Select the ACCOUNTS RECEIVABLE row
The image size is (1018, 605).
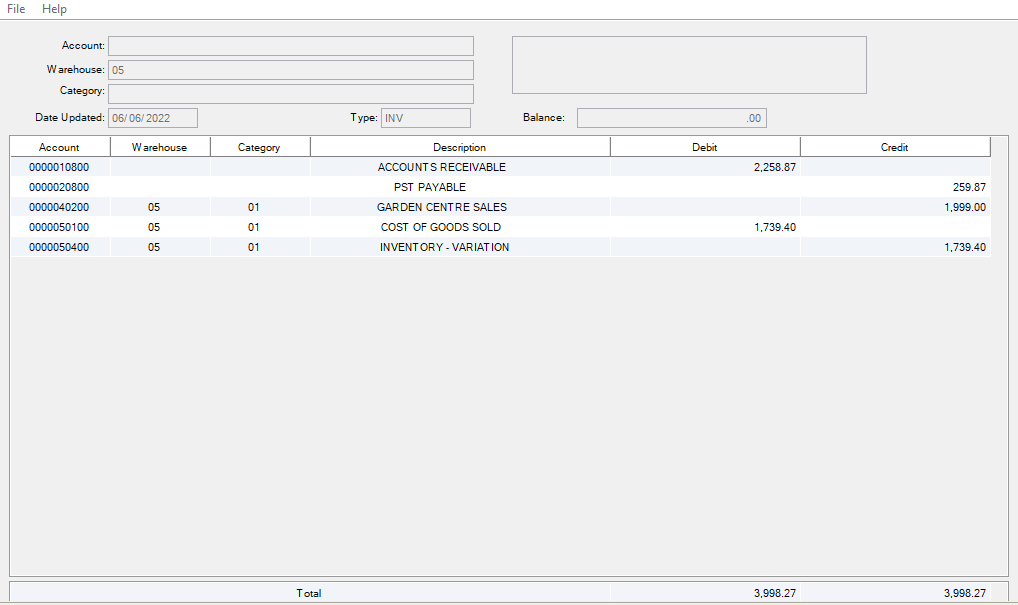pyautogui.click(x=441, y=167)
